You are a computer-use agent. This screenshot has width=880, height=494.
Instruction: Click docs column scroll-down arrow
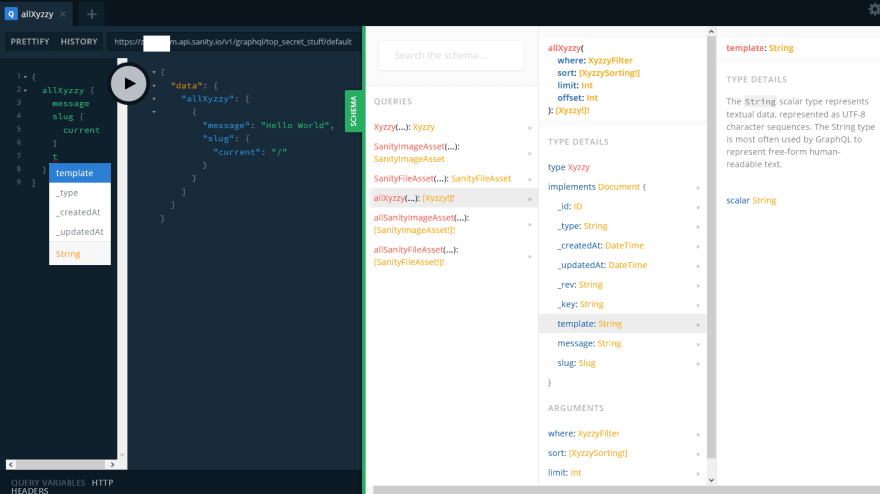[x=711, y=480]
